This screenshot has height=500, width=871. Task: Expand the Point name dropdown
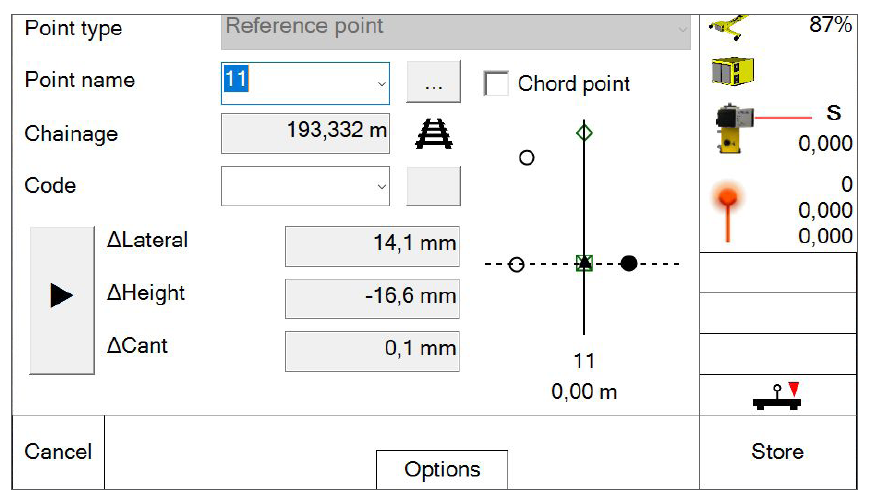click(x=381, y=84)
